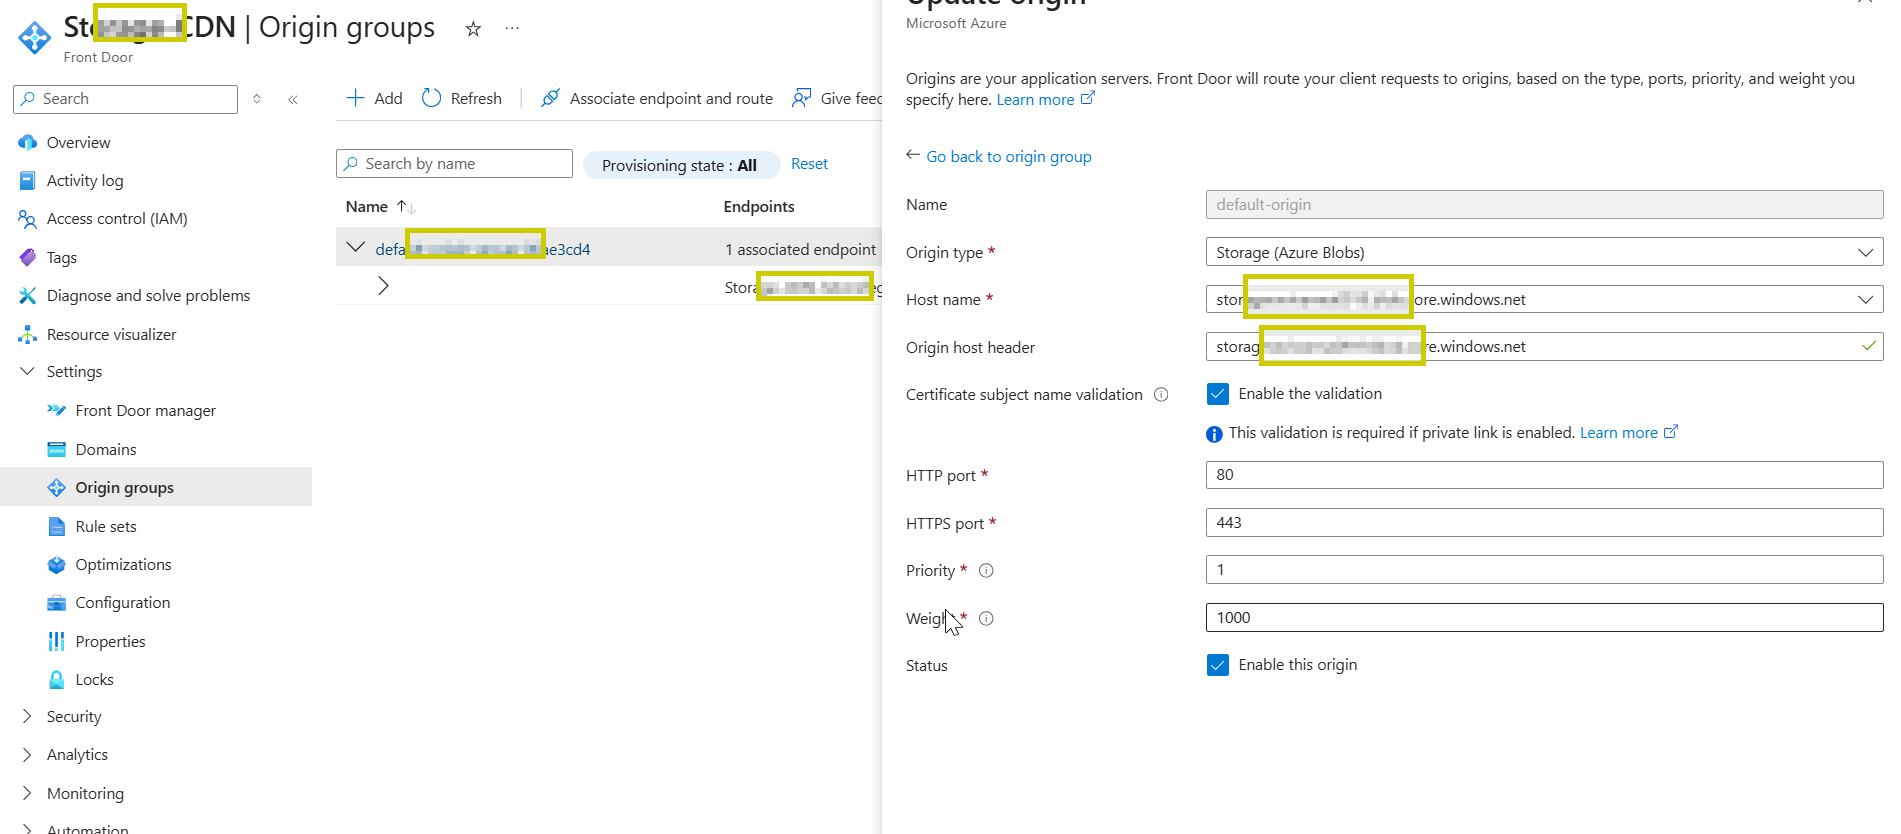Toggle Enable this origin checkbox
1901x834 pixels.
[1218, 665]
